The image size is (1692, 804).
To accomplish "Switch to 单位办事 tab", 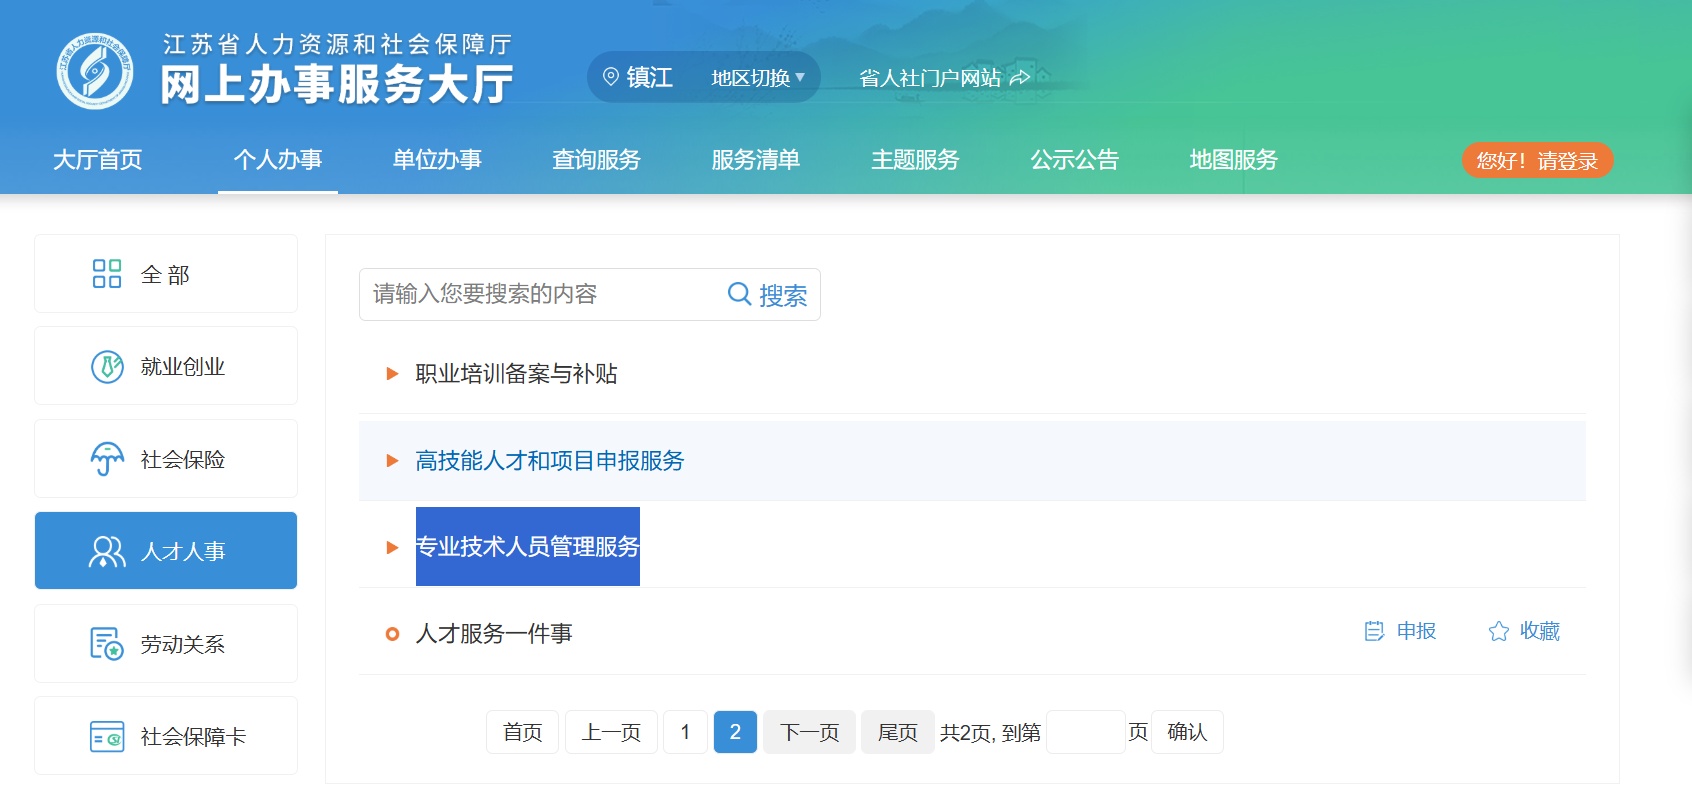I will click(437, 160).
